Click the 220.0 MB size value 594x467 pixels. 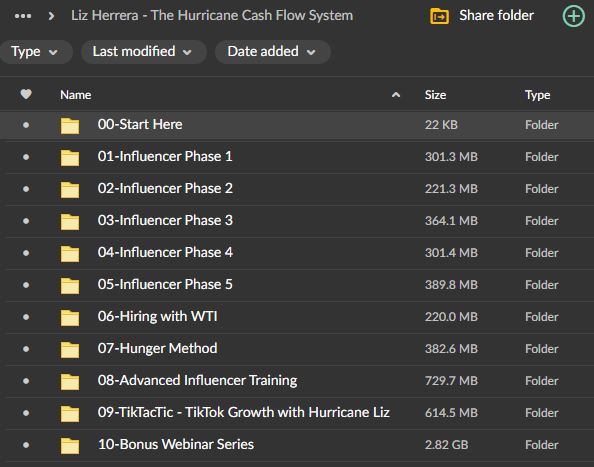pyautogui.click(x=451, y=317)
